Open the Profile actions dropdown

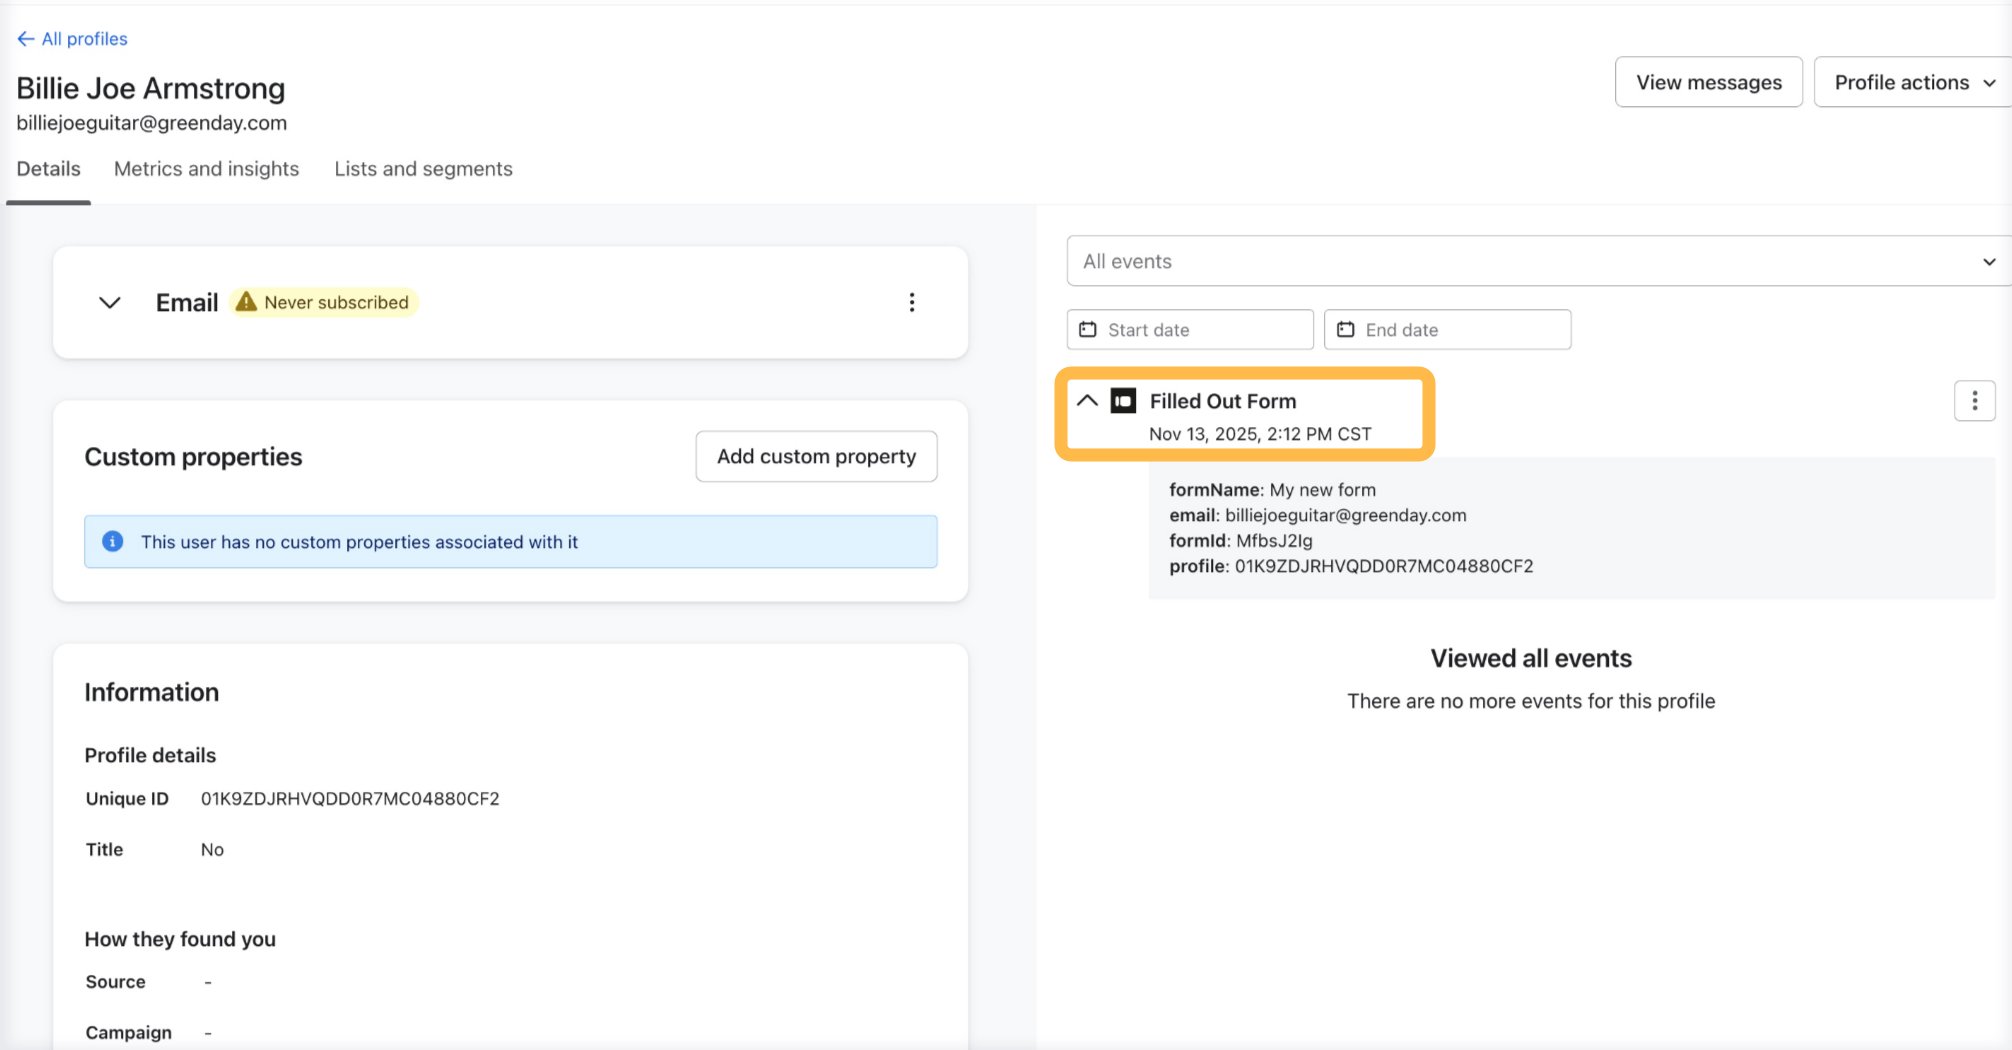1912,82
